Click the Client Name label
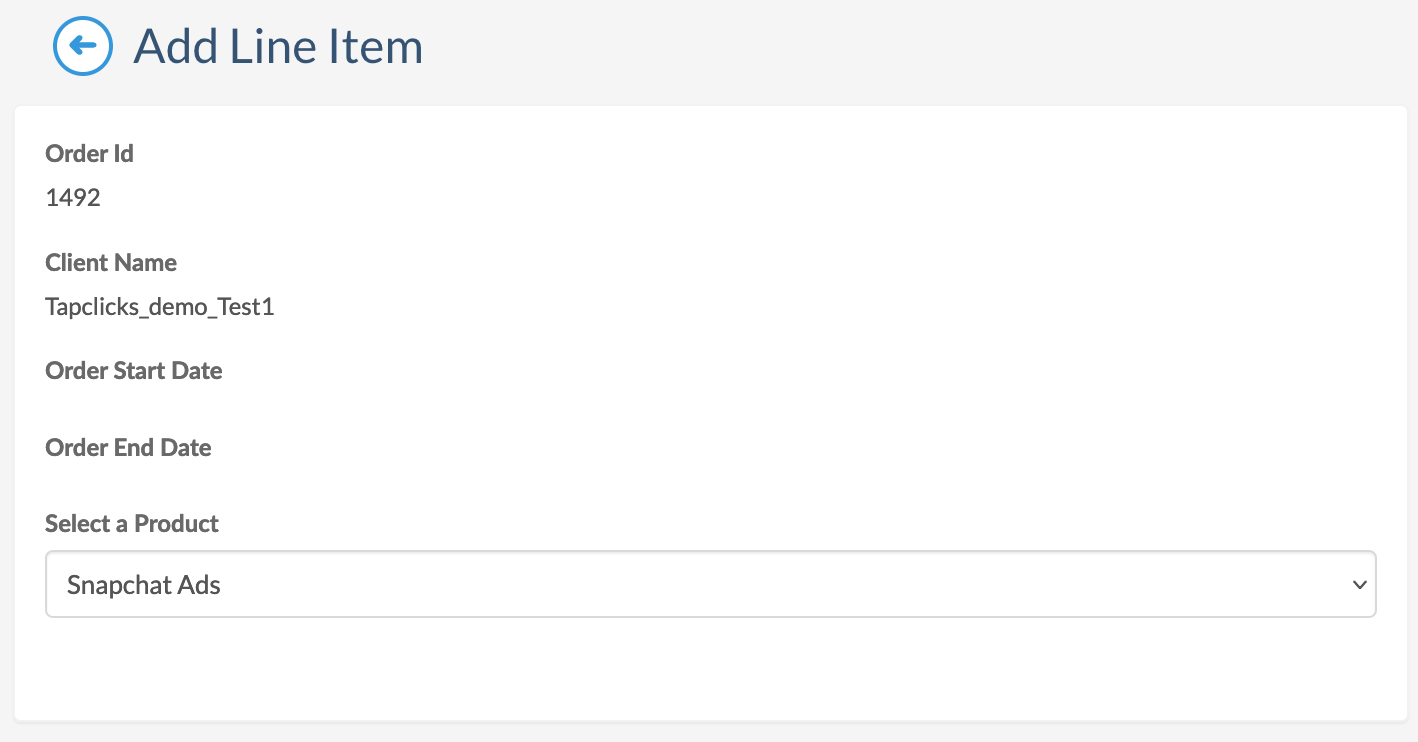Image resolution: width=1418 pixels, height=742 pixels. 111,262
